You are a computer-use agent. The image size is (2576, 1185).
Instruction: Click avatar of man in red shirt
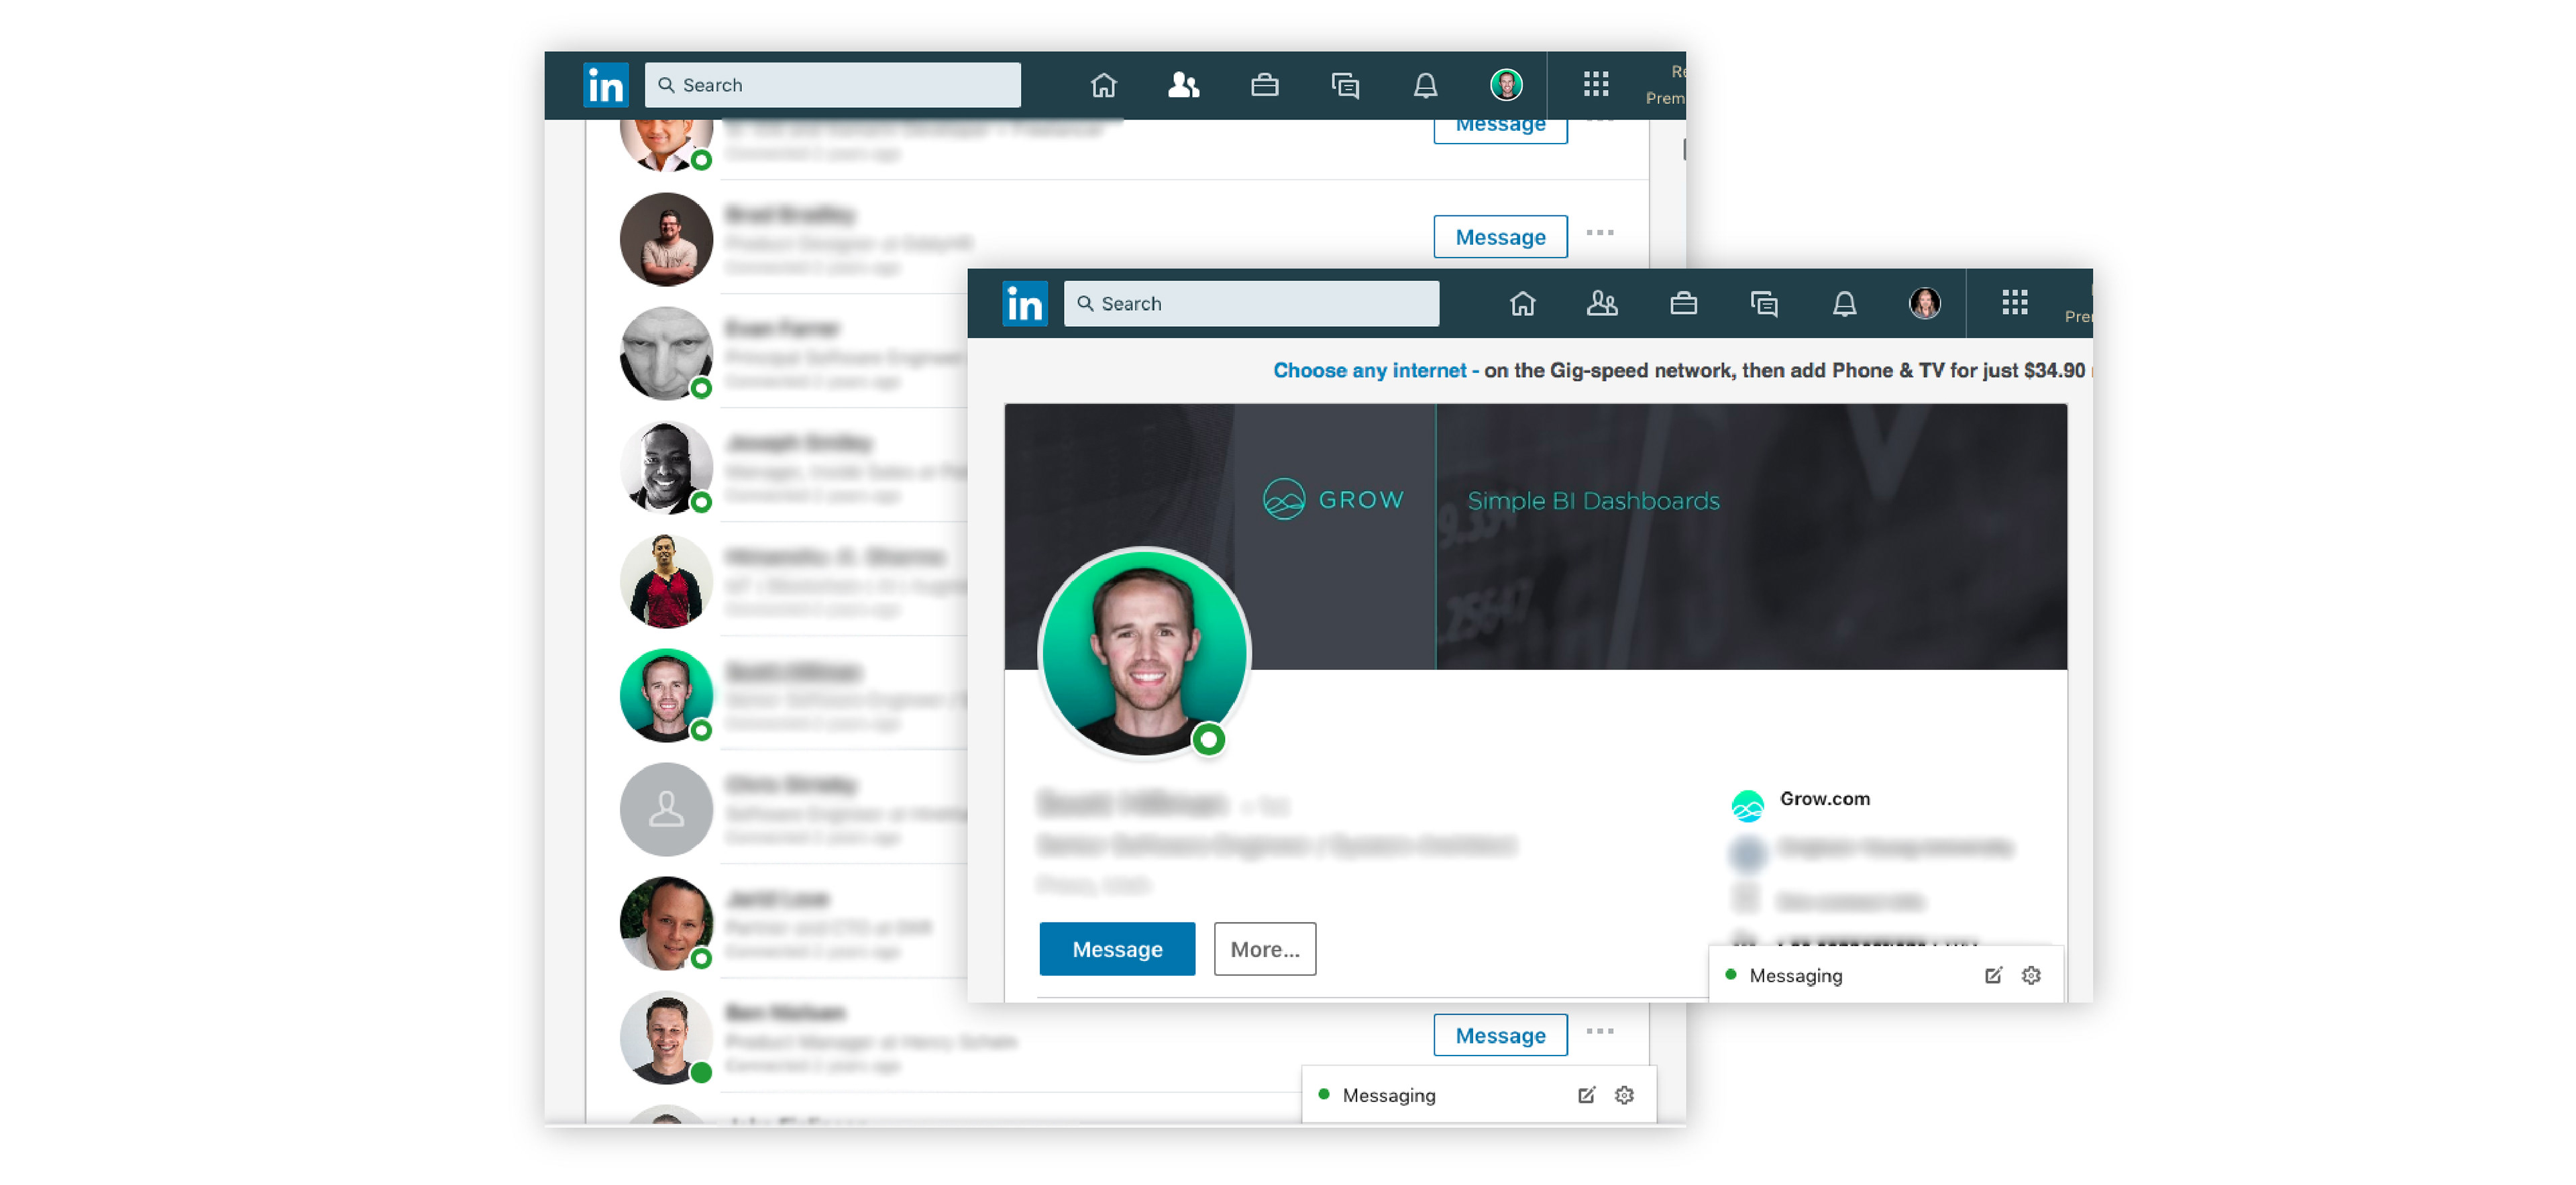point(666,581)
